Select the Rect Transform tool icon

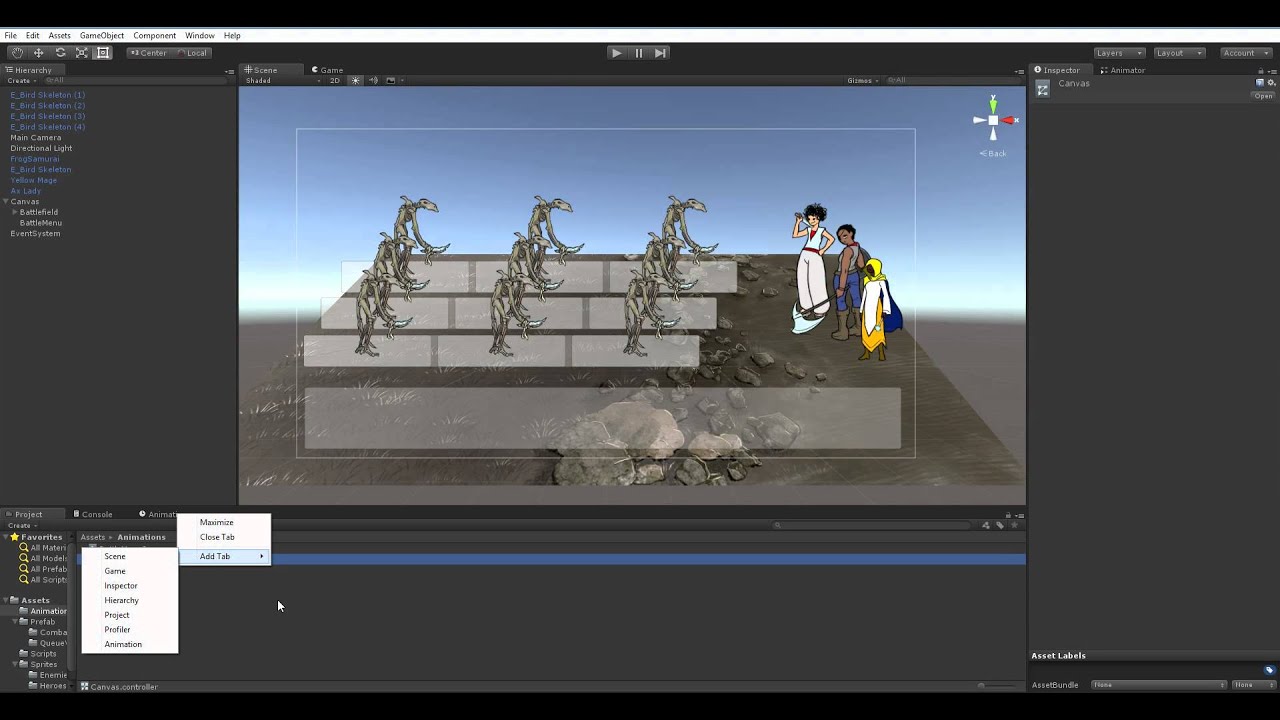[103, 53]
